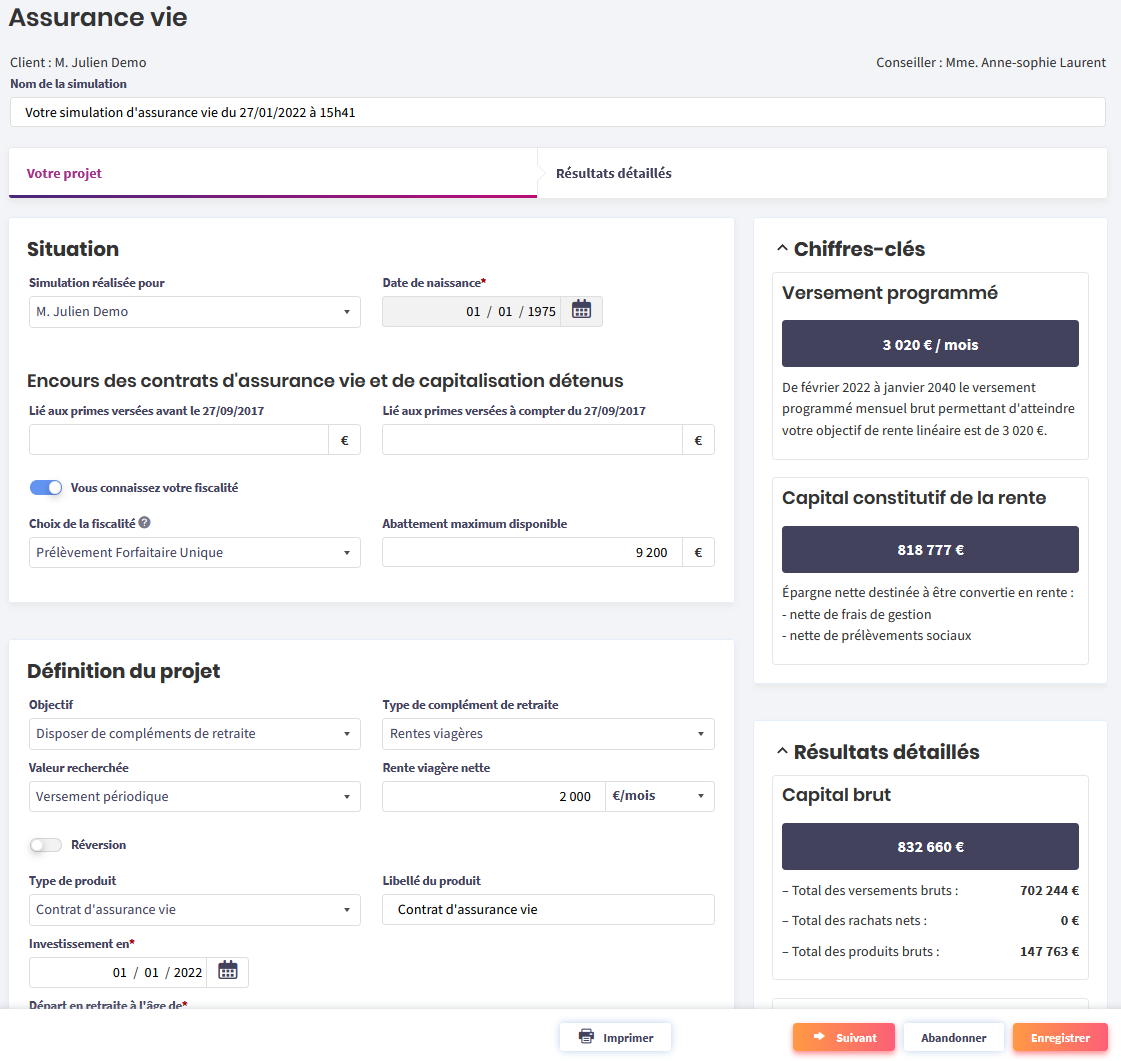This screenshot has height=1061, width=1121.
Task: Click the Client M. Julien Demo text
Action: tap(78, 62)
